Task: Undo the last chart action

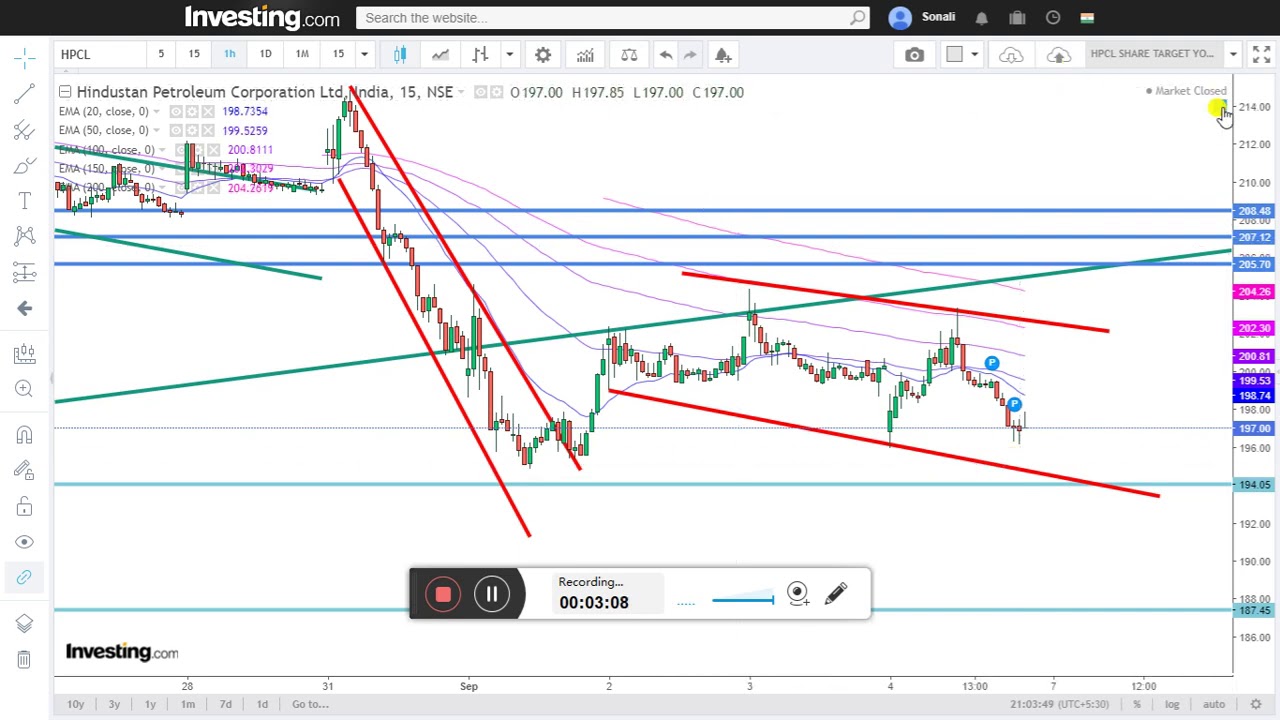Action: (x=666, y=54)
